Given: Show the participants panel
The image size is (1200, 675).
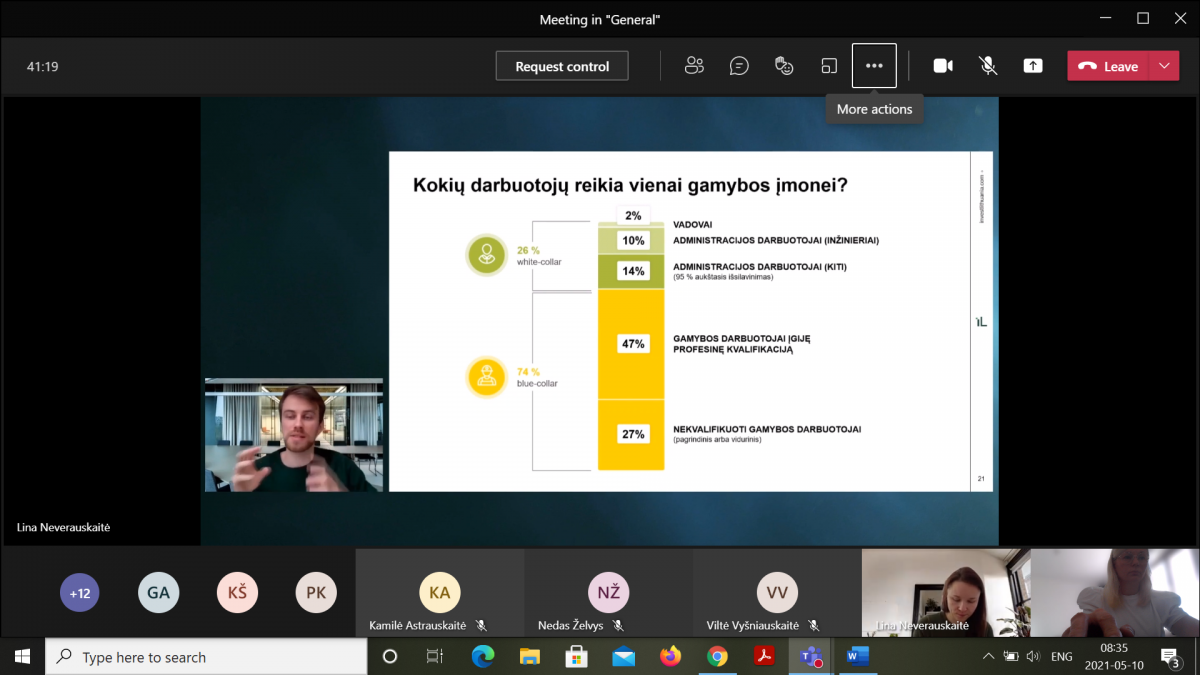Looking at the screenshot, I should [694, 66].
